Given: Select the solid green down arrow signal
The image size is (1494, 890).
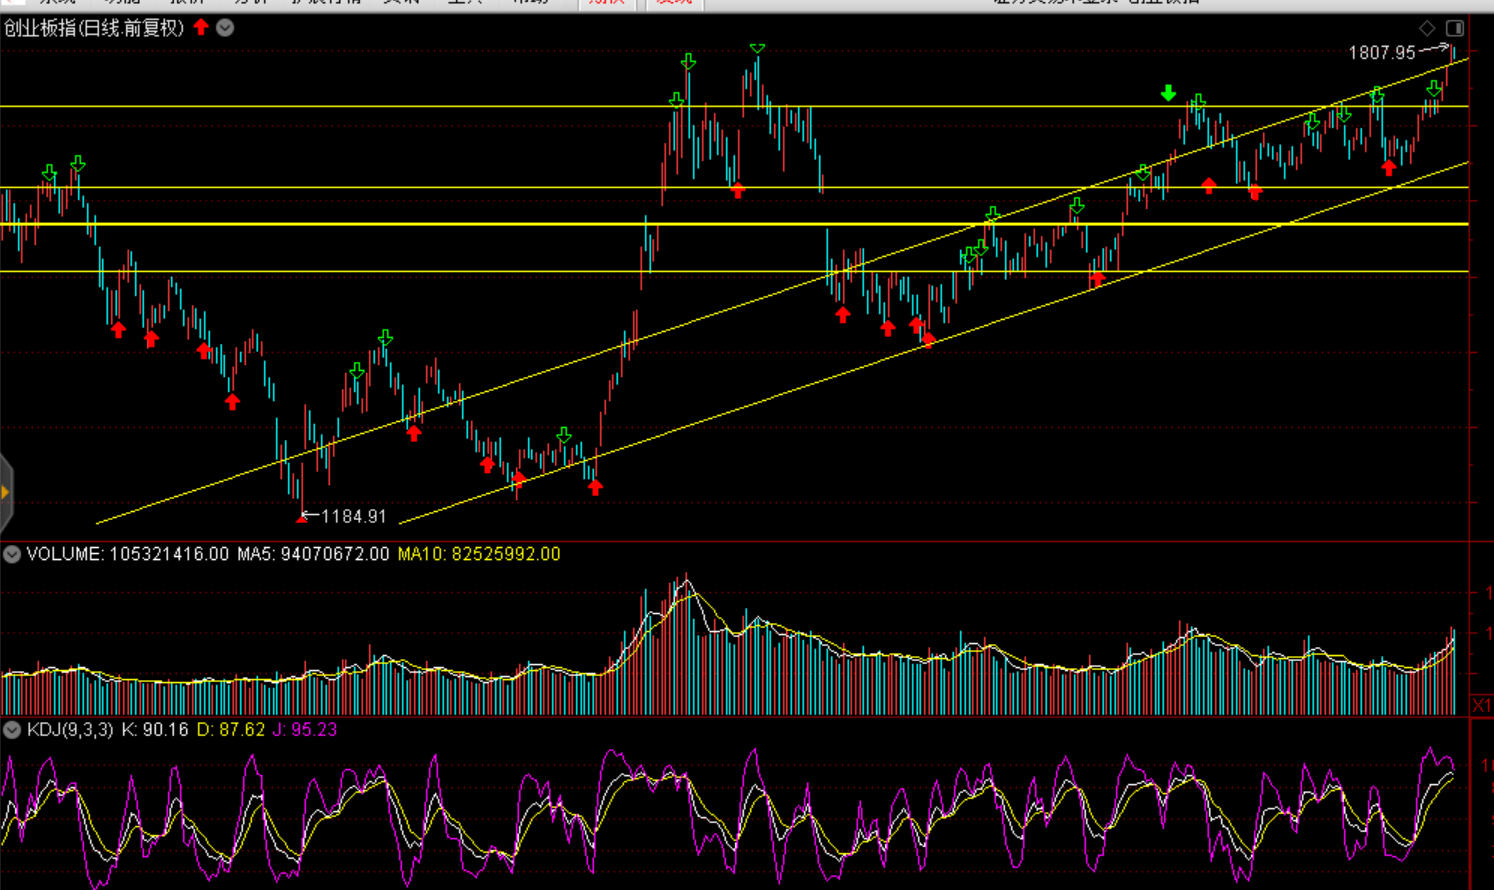Looking at the screenshot, I should click(x=1168, y=93).
